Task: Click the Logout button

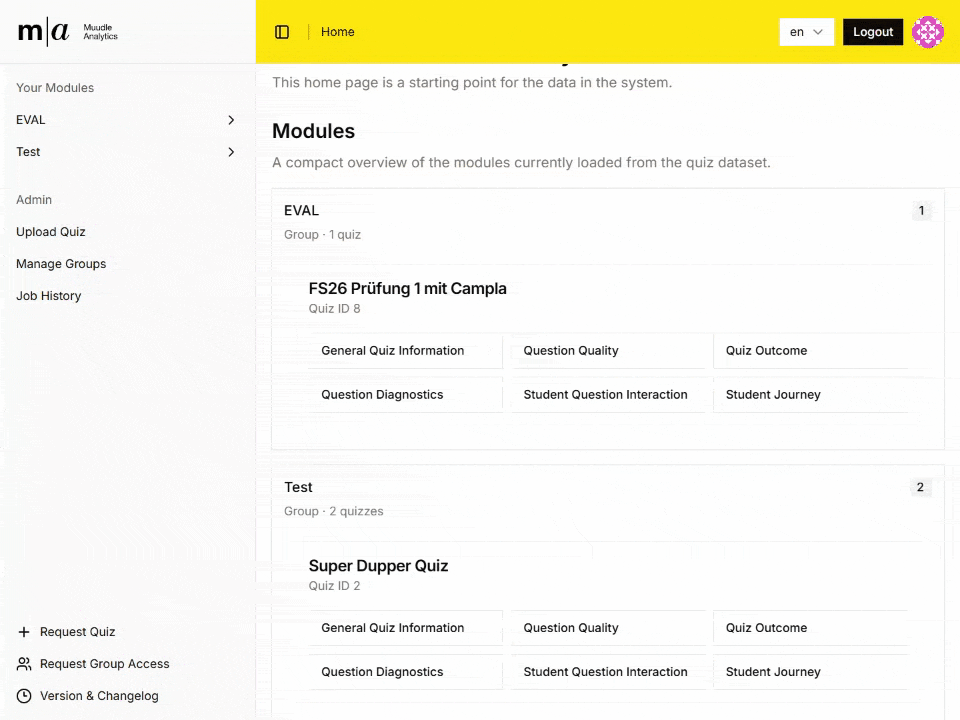Action: tap(873, 32)
